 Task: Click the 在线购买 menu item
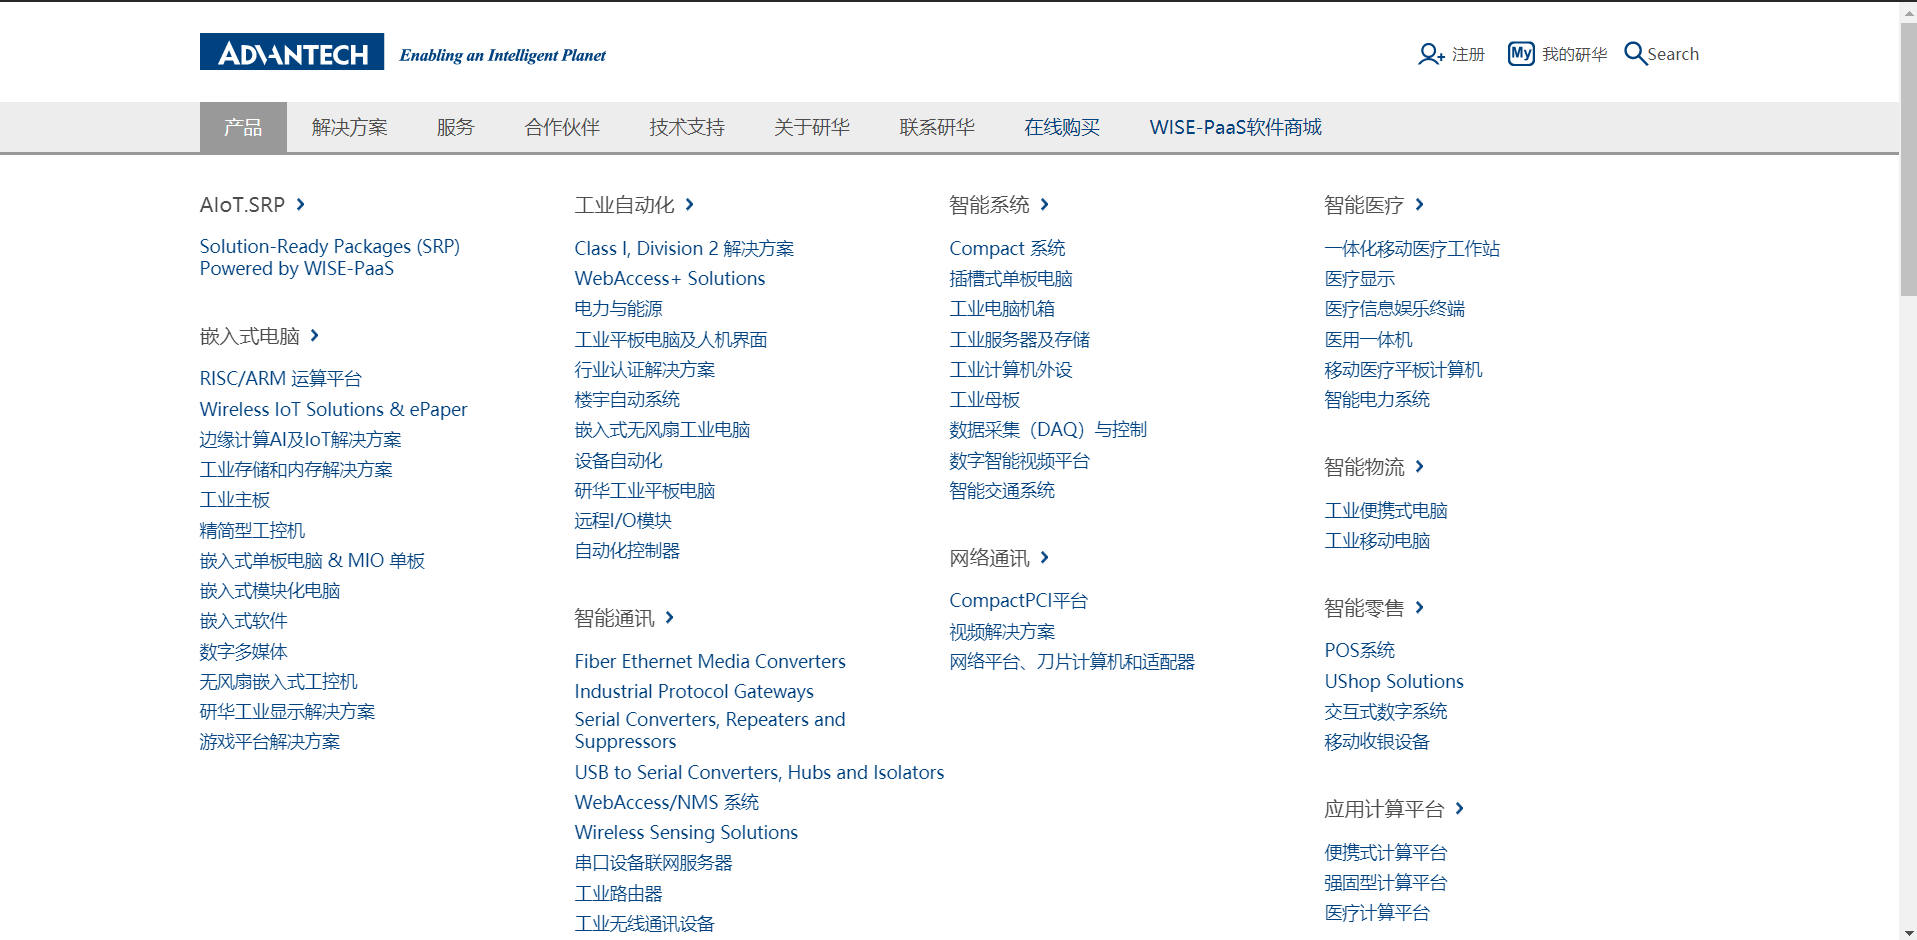pos(1061,127)
